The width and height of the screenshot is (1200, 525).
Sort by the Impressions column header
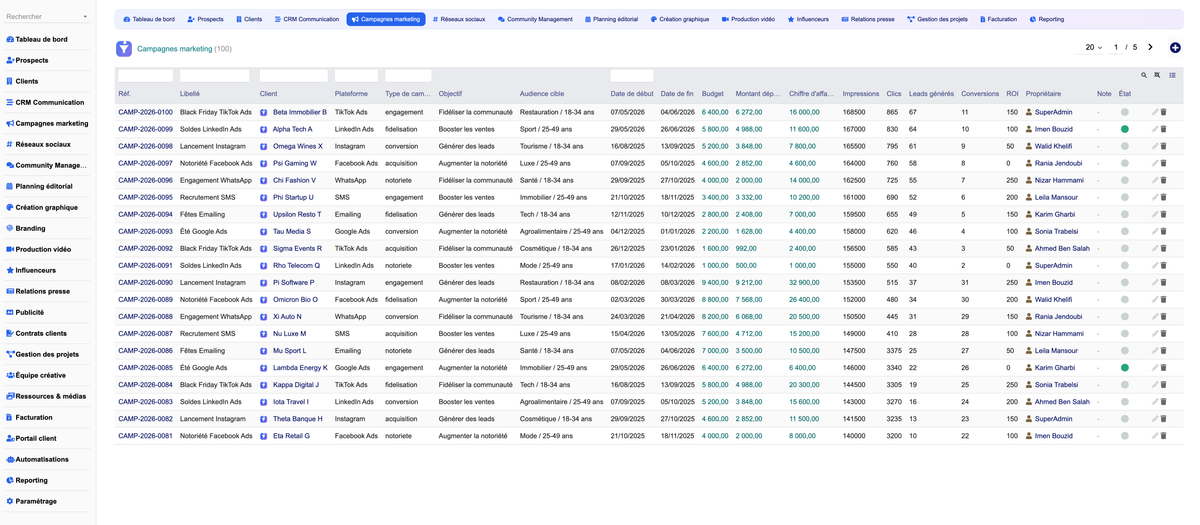(x=861, y=94)
